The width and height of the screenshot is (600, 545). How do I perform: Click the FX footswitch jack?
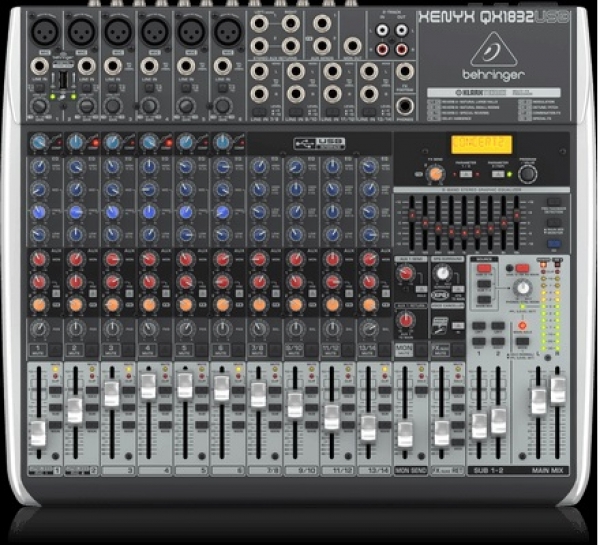404,72
